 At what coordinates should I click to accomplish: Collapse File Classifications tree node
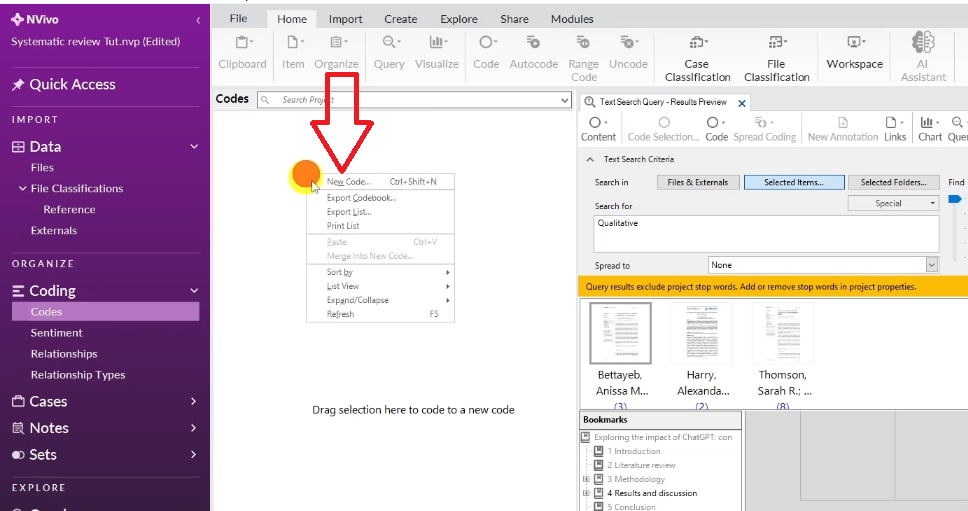[x=23, y=188]
